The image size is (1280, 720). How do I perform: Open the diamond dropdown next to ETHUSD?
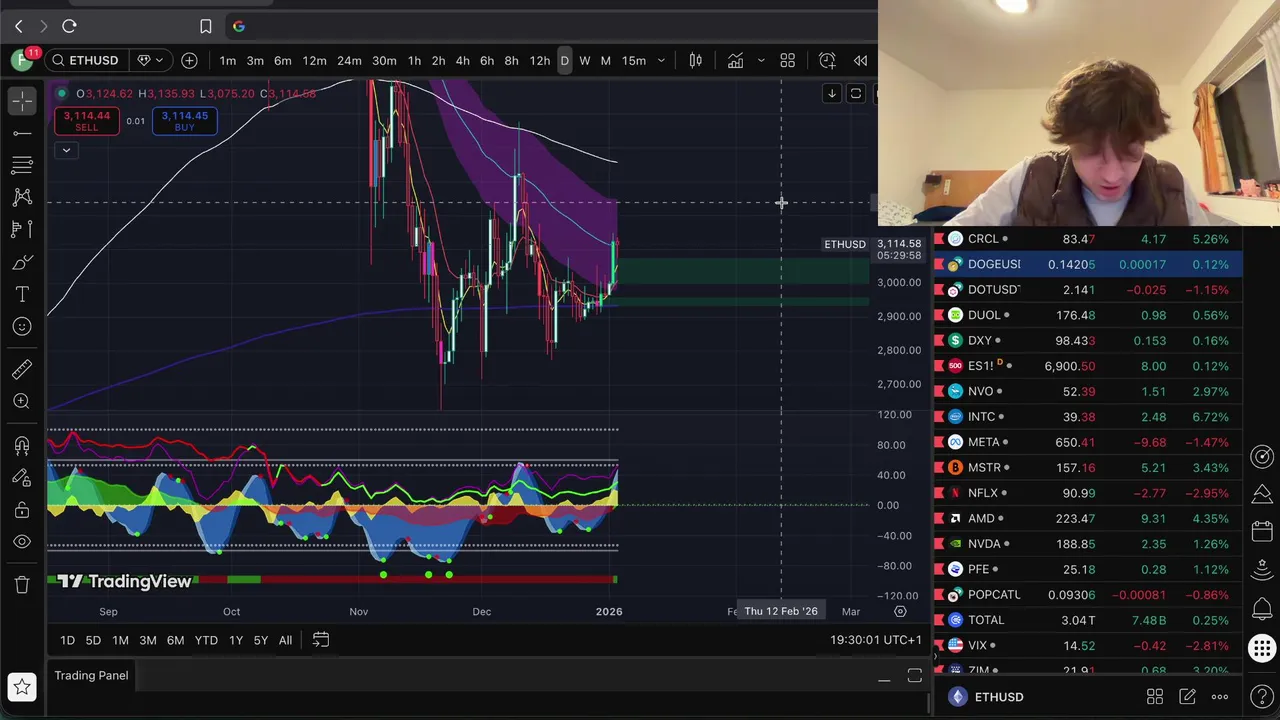click(x=149, y=61)
